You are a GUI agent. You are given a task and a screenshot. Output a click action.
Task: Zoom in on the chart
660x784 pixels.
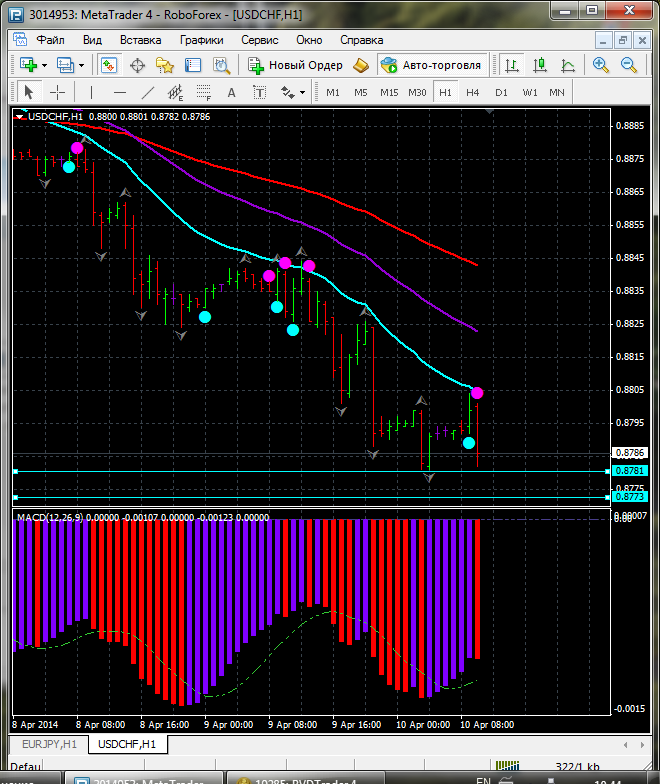(600, 65)
